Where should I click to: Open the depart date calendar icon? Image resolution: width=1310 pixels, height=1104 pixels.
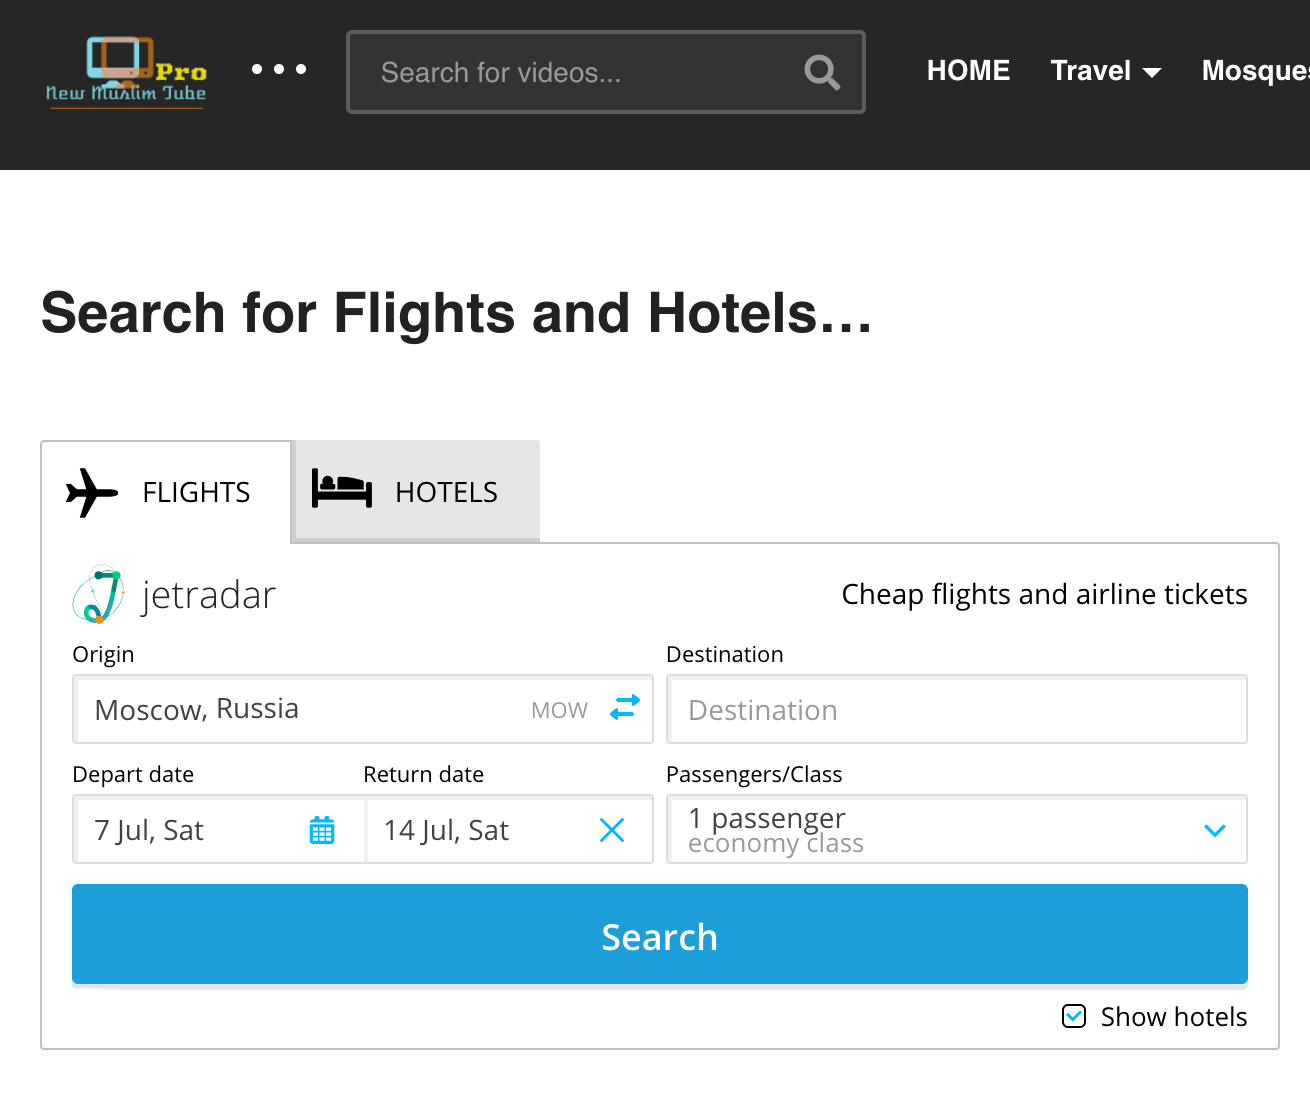click(322, 830)
